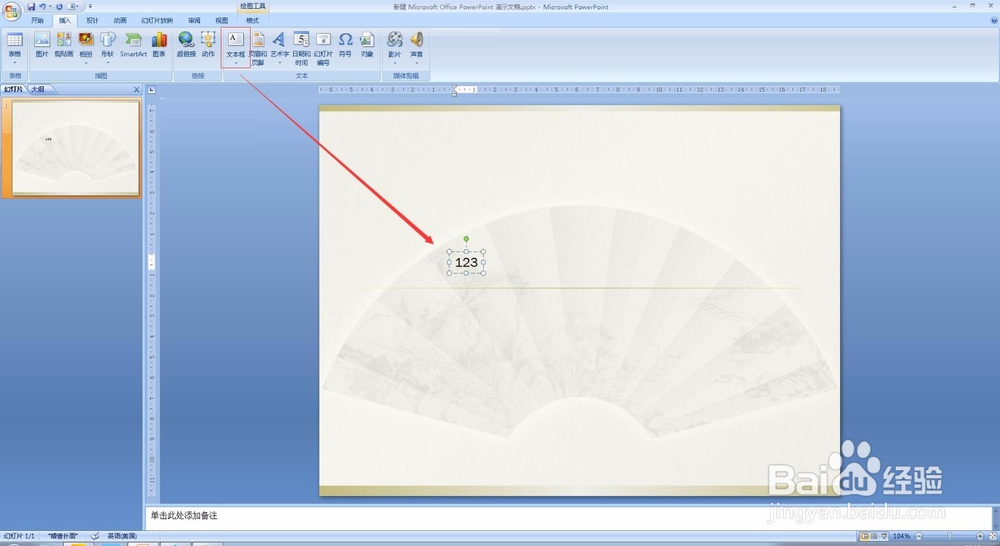The height and width of the screenshot is (546, 1000).
Task: Click the green rotation handle of text box
Action: click(466, 239)
